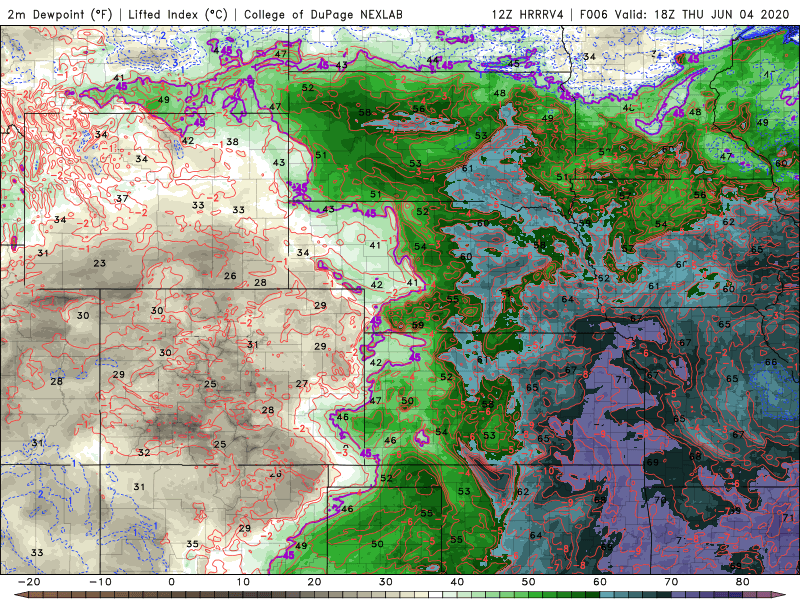
Task: Click the dewpoint value 23 on map
Action: (99, 263)
